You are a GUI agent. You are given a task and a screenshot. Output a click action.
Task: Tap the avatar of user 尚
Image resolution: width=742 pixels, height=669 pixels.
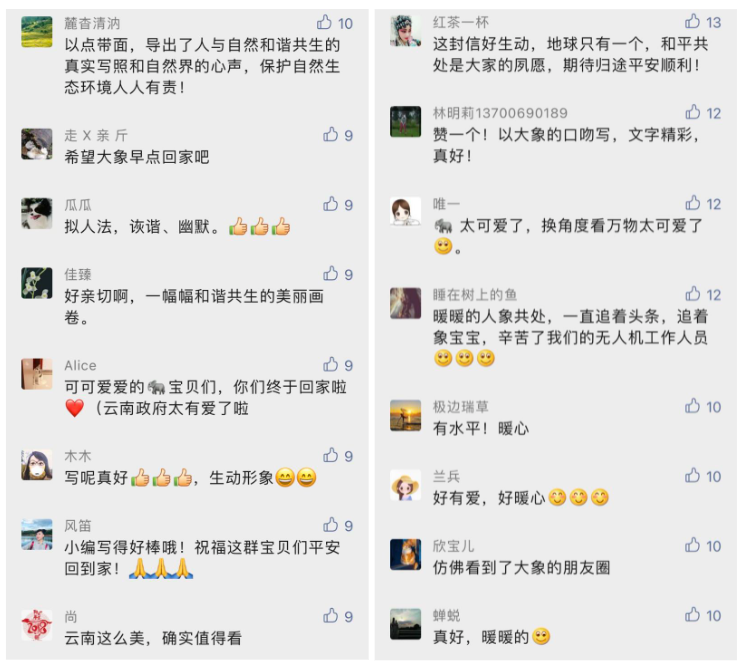tap(37, 625)
